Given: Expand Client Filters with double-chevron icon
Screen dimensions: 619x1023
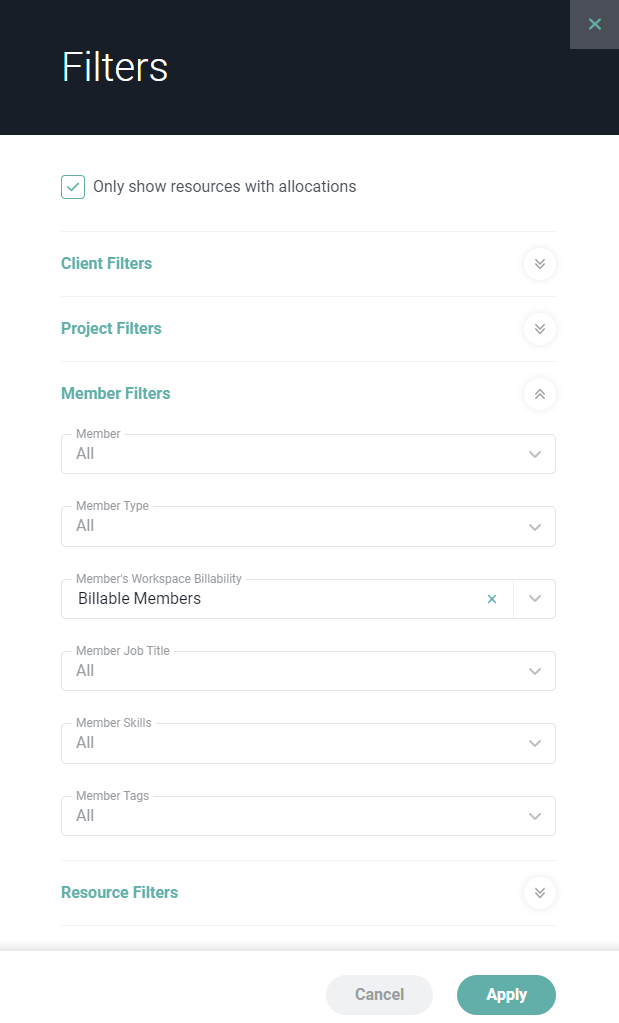Looking at the screenshot, I should 539,264.
